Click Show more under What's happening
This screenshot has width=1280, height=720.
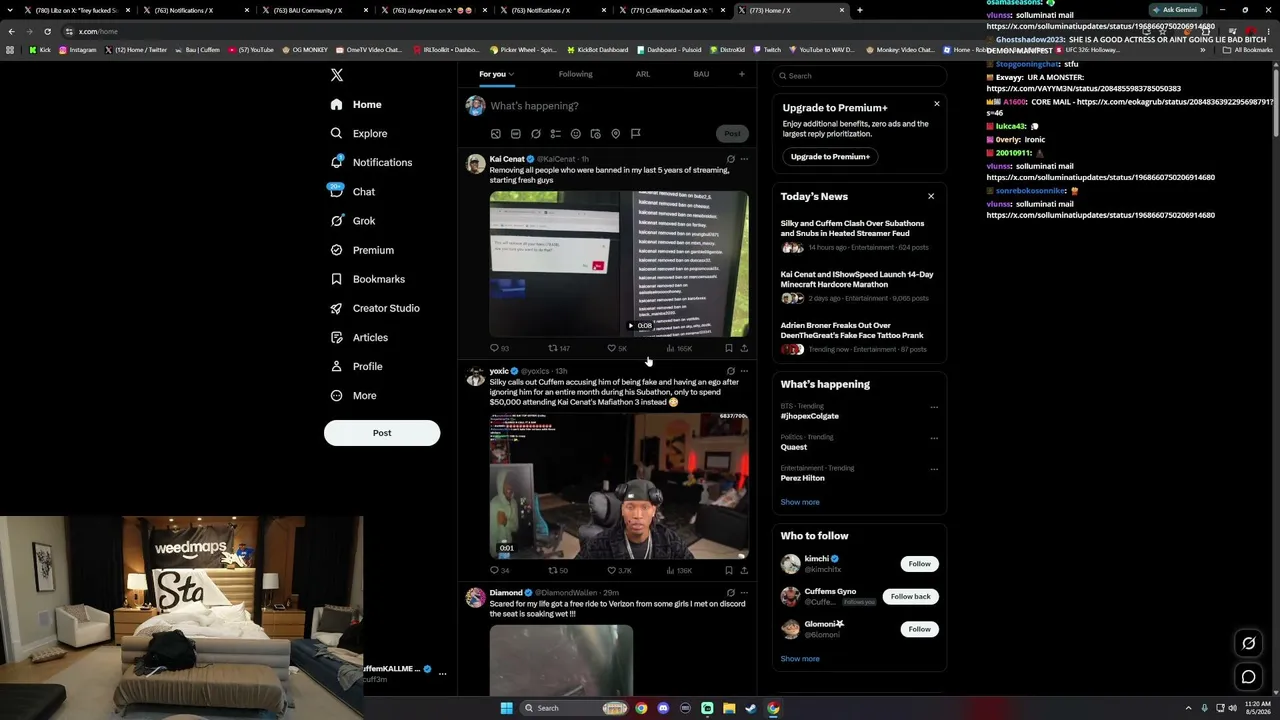pyautogui.click(x=800, y=502)
